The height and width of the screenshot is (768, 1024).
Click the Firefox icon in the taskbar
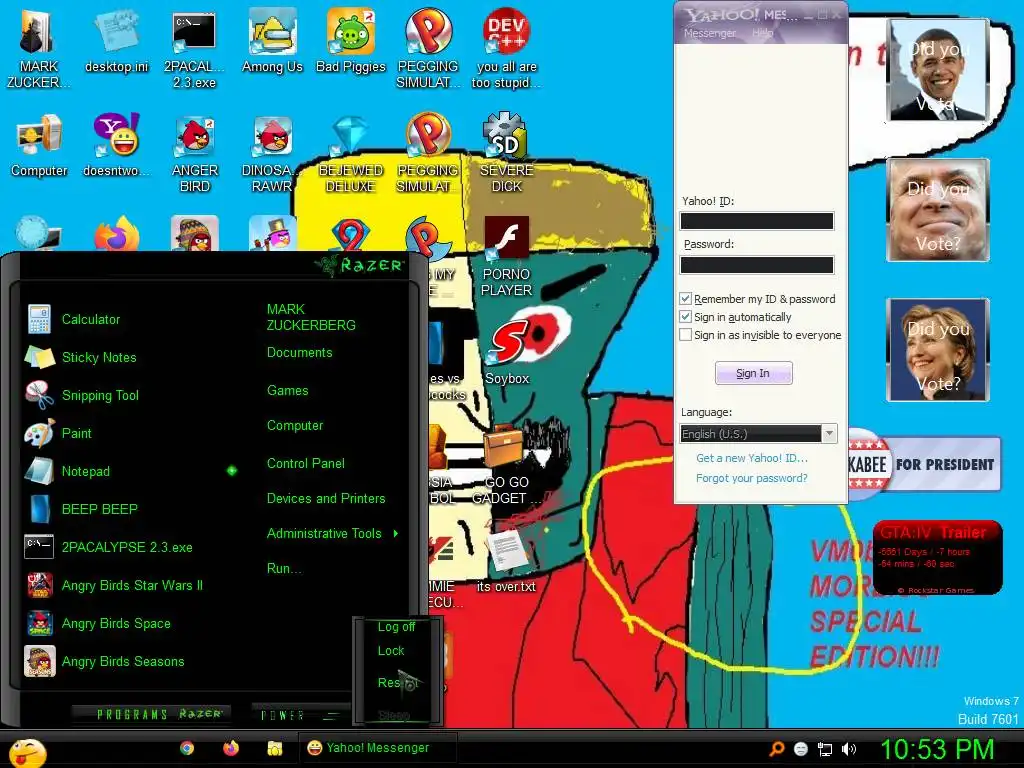231,748
